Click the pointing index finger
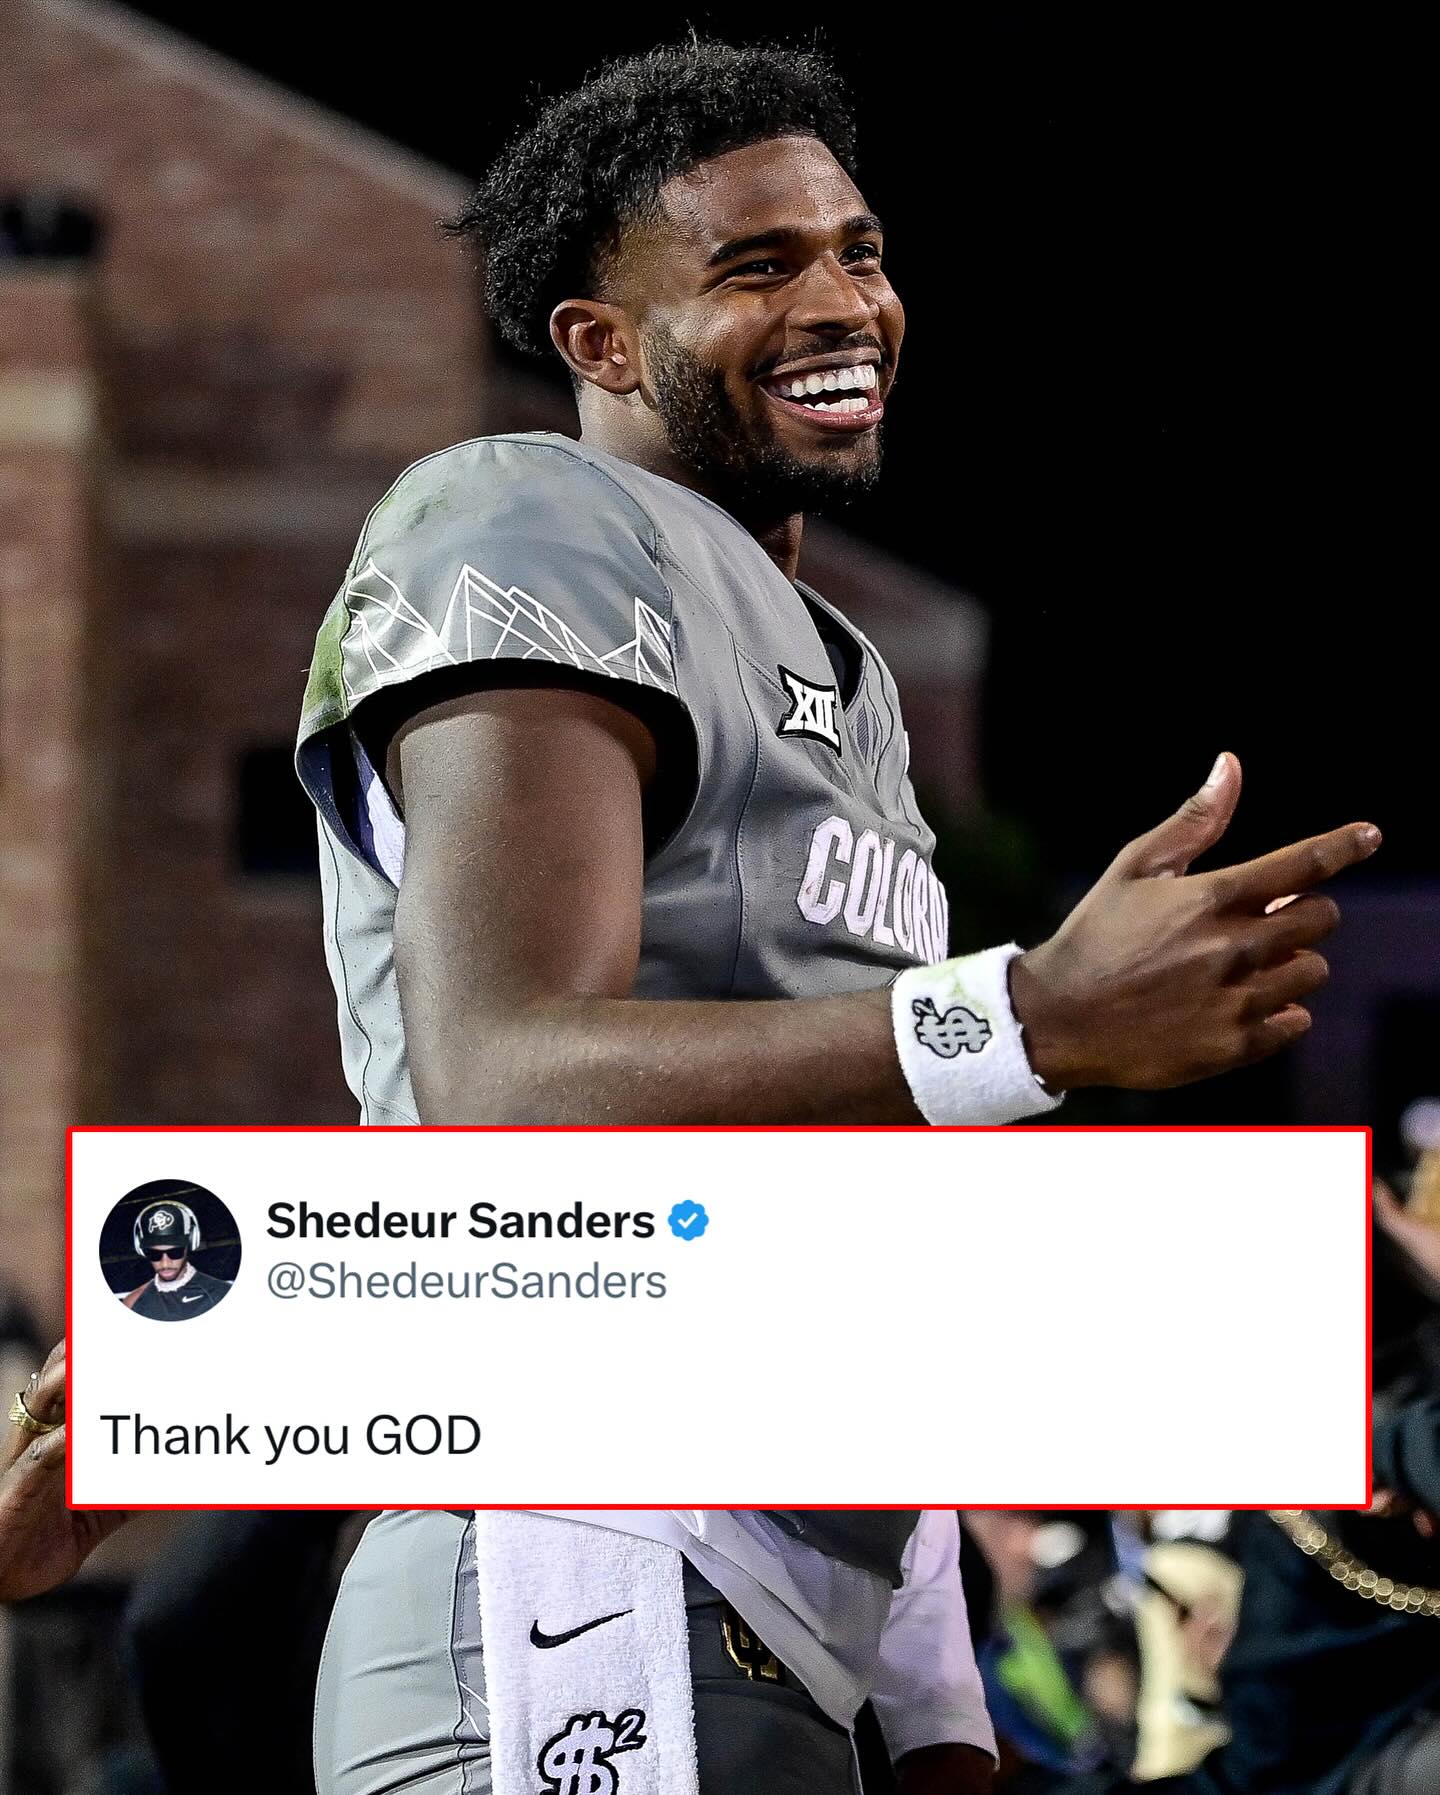The width and height of the screenshot is (1440, 1795). (1300, 855)
